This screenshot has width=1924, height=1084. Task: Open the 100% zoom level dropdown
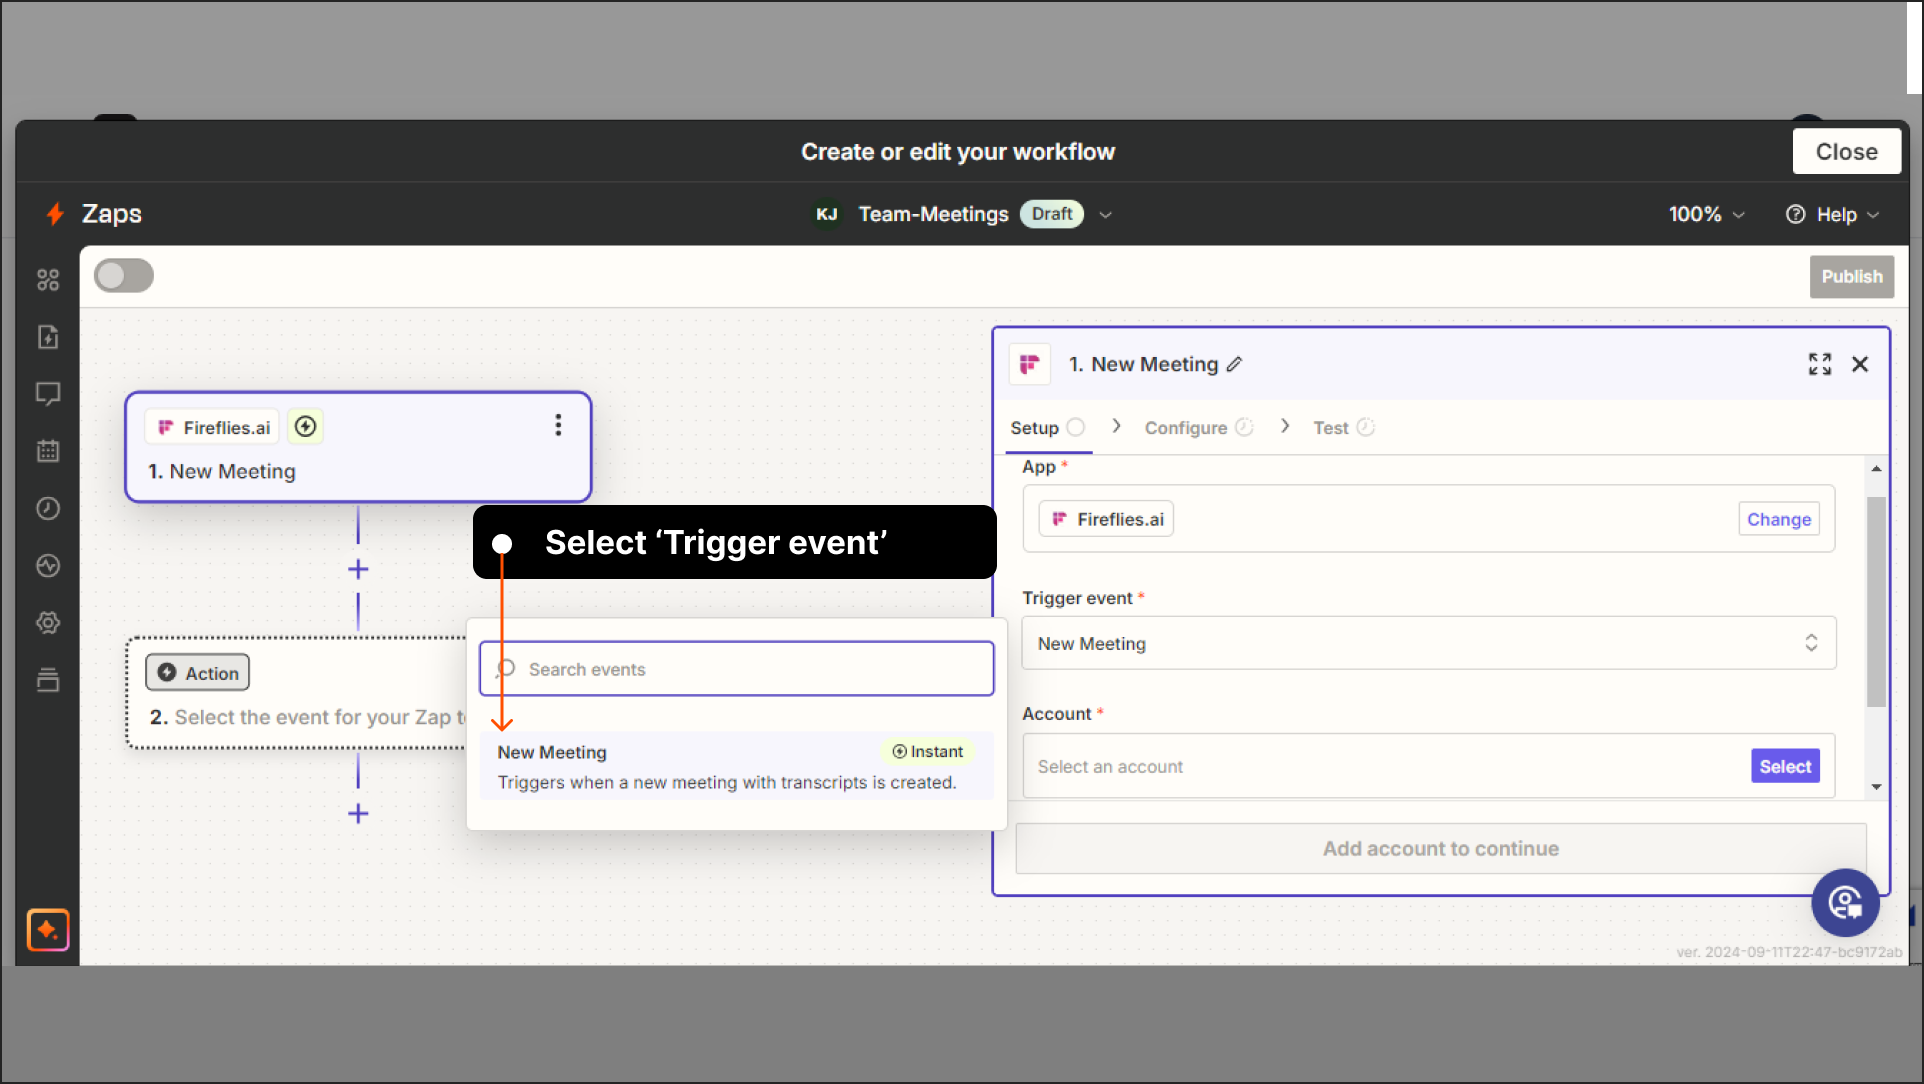tap(1707, 214)
